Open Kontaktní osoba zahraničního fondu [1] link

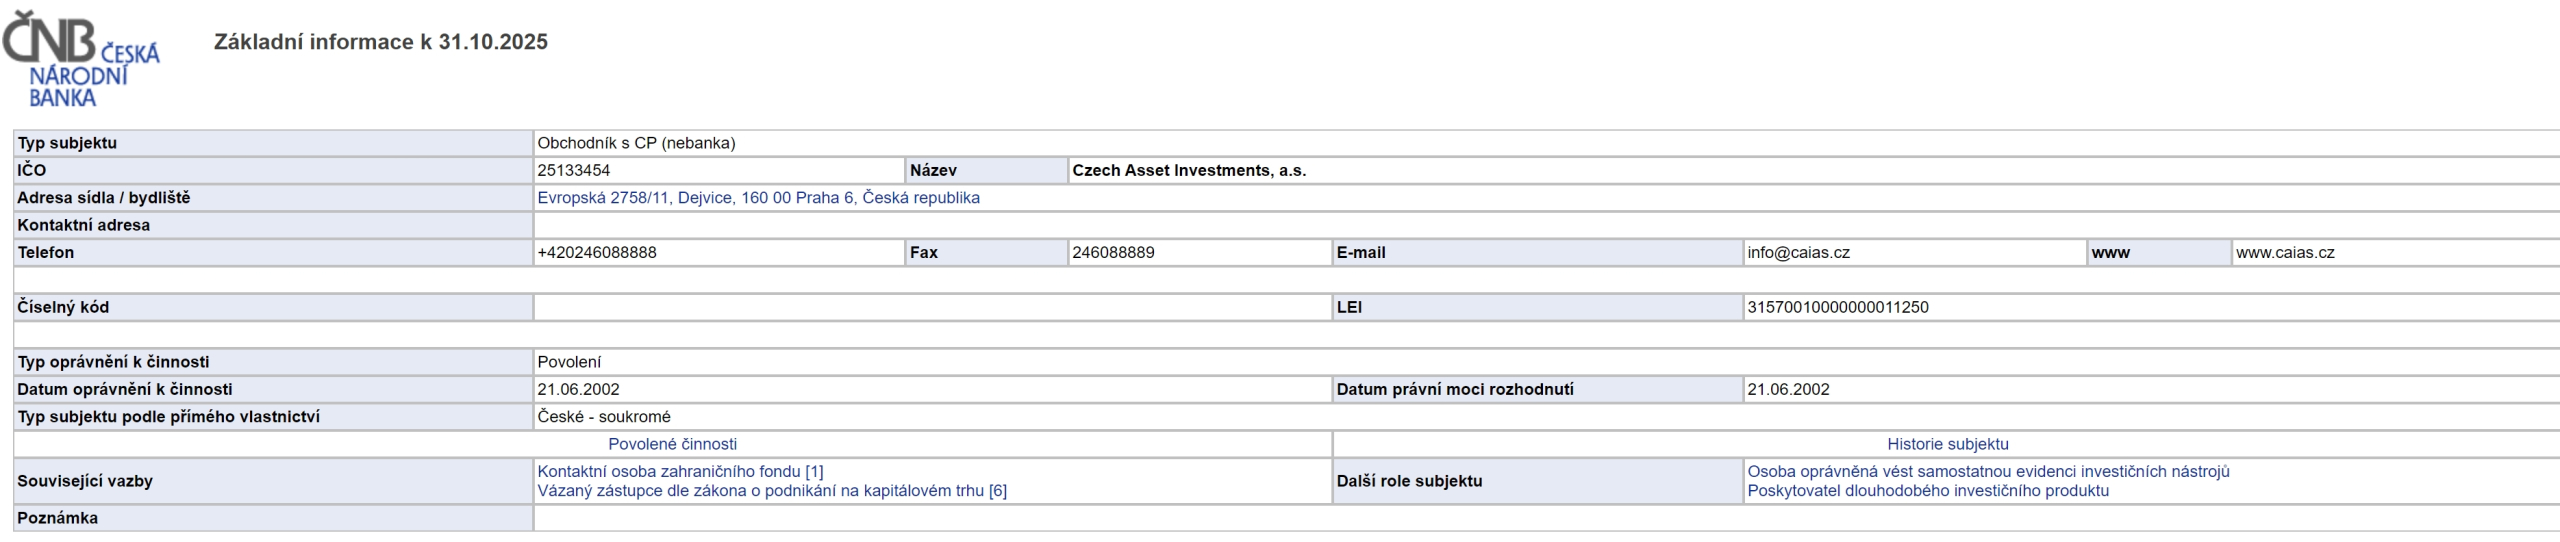click(x=680, y=471)
